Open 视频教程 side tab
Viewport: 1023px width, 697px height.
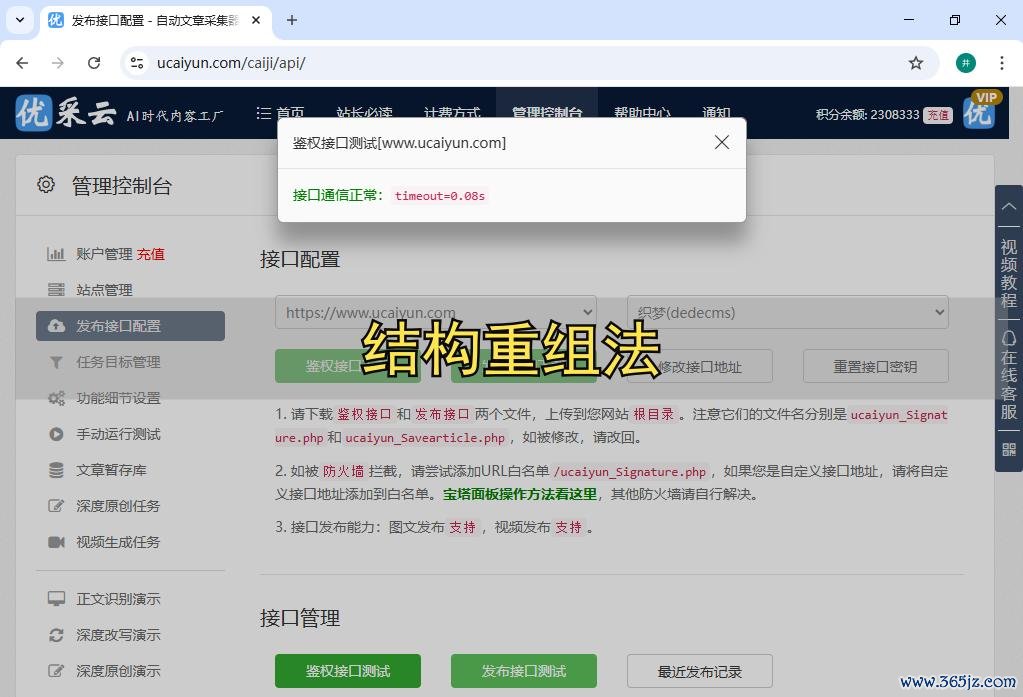tap(1009, 273)
